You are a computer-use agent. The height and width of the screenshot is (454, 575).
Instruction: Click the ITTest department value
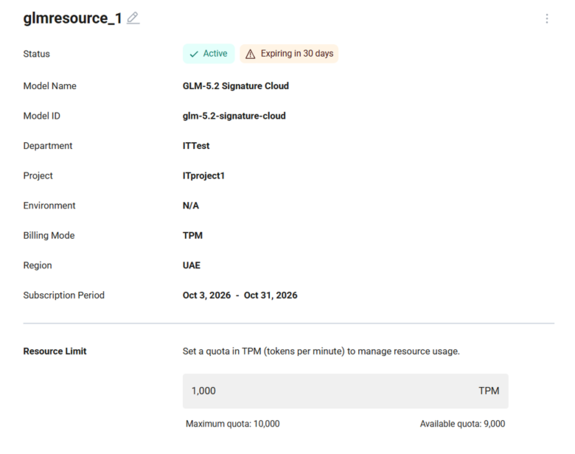(196, 146)
